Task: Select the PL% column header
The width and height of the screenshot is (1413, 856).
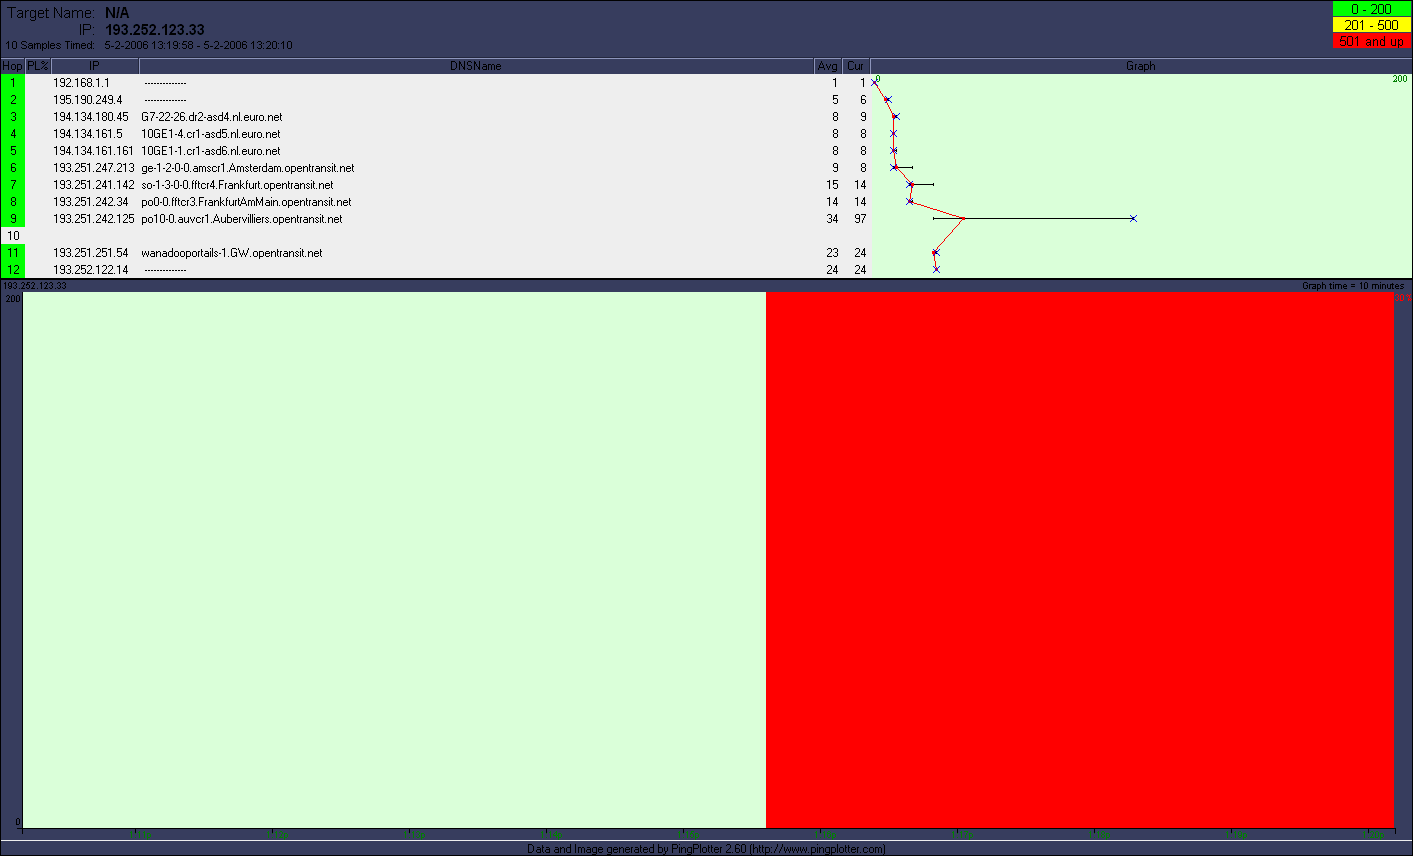Action: (38, 66)
